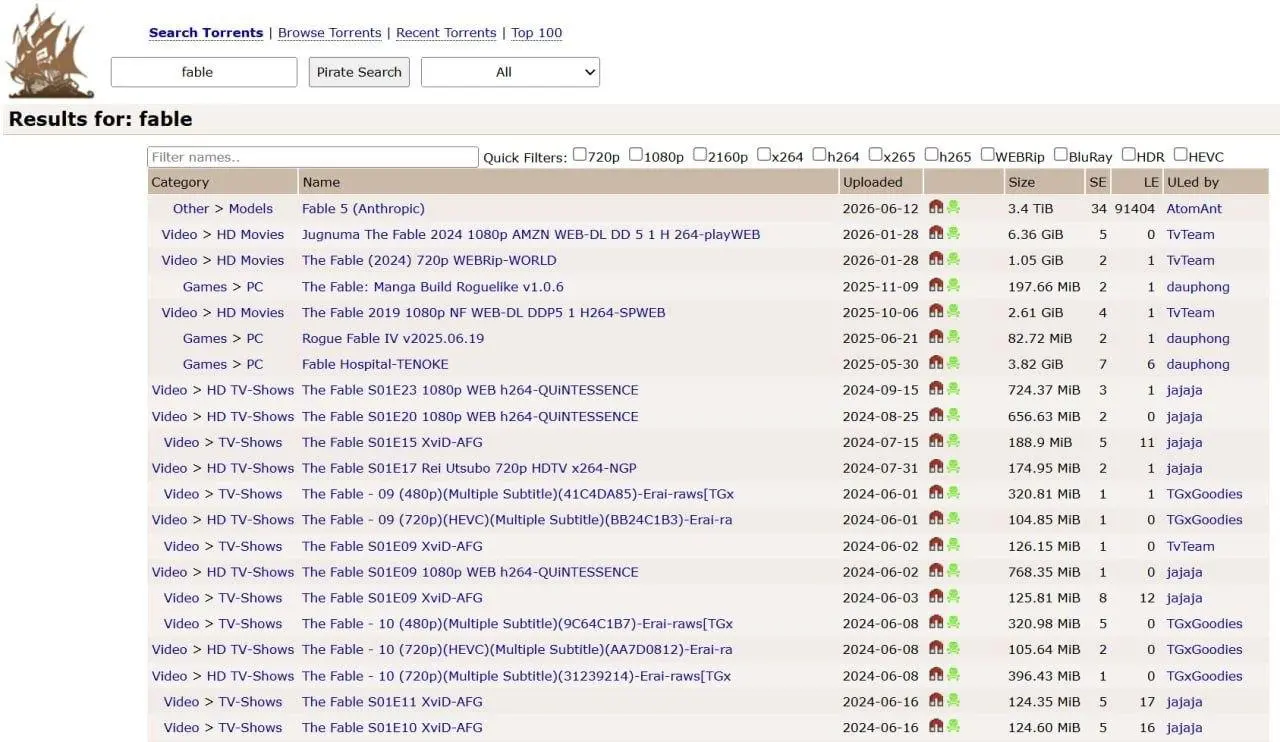The width and height of the screenshot is (1280, 742).
Task: Open Recent Torrents page
Action: (446, 33)
